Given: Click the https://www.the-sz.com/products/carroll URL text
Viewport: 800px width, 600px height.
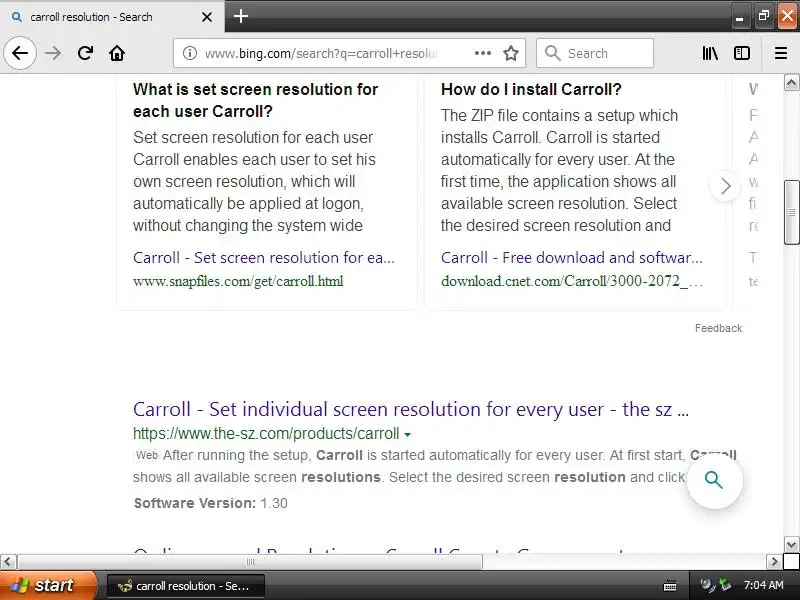Looking at the screenshot, I should 266,434.
